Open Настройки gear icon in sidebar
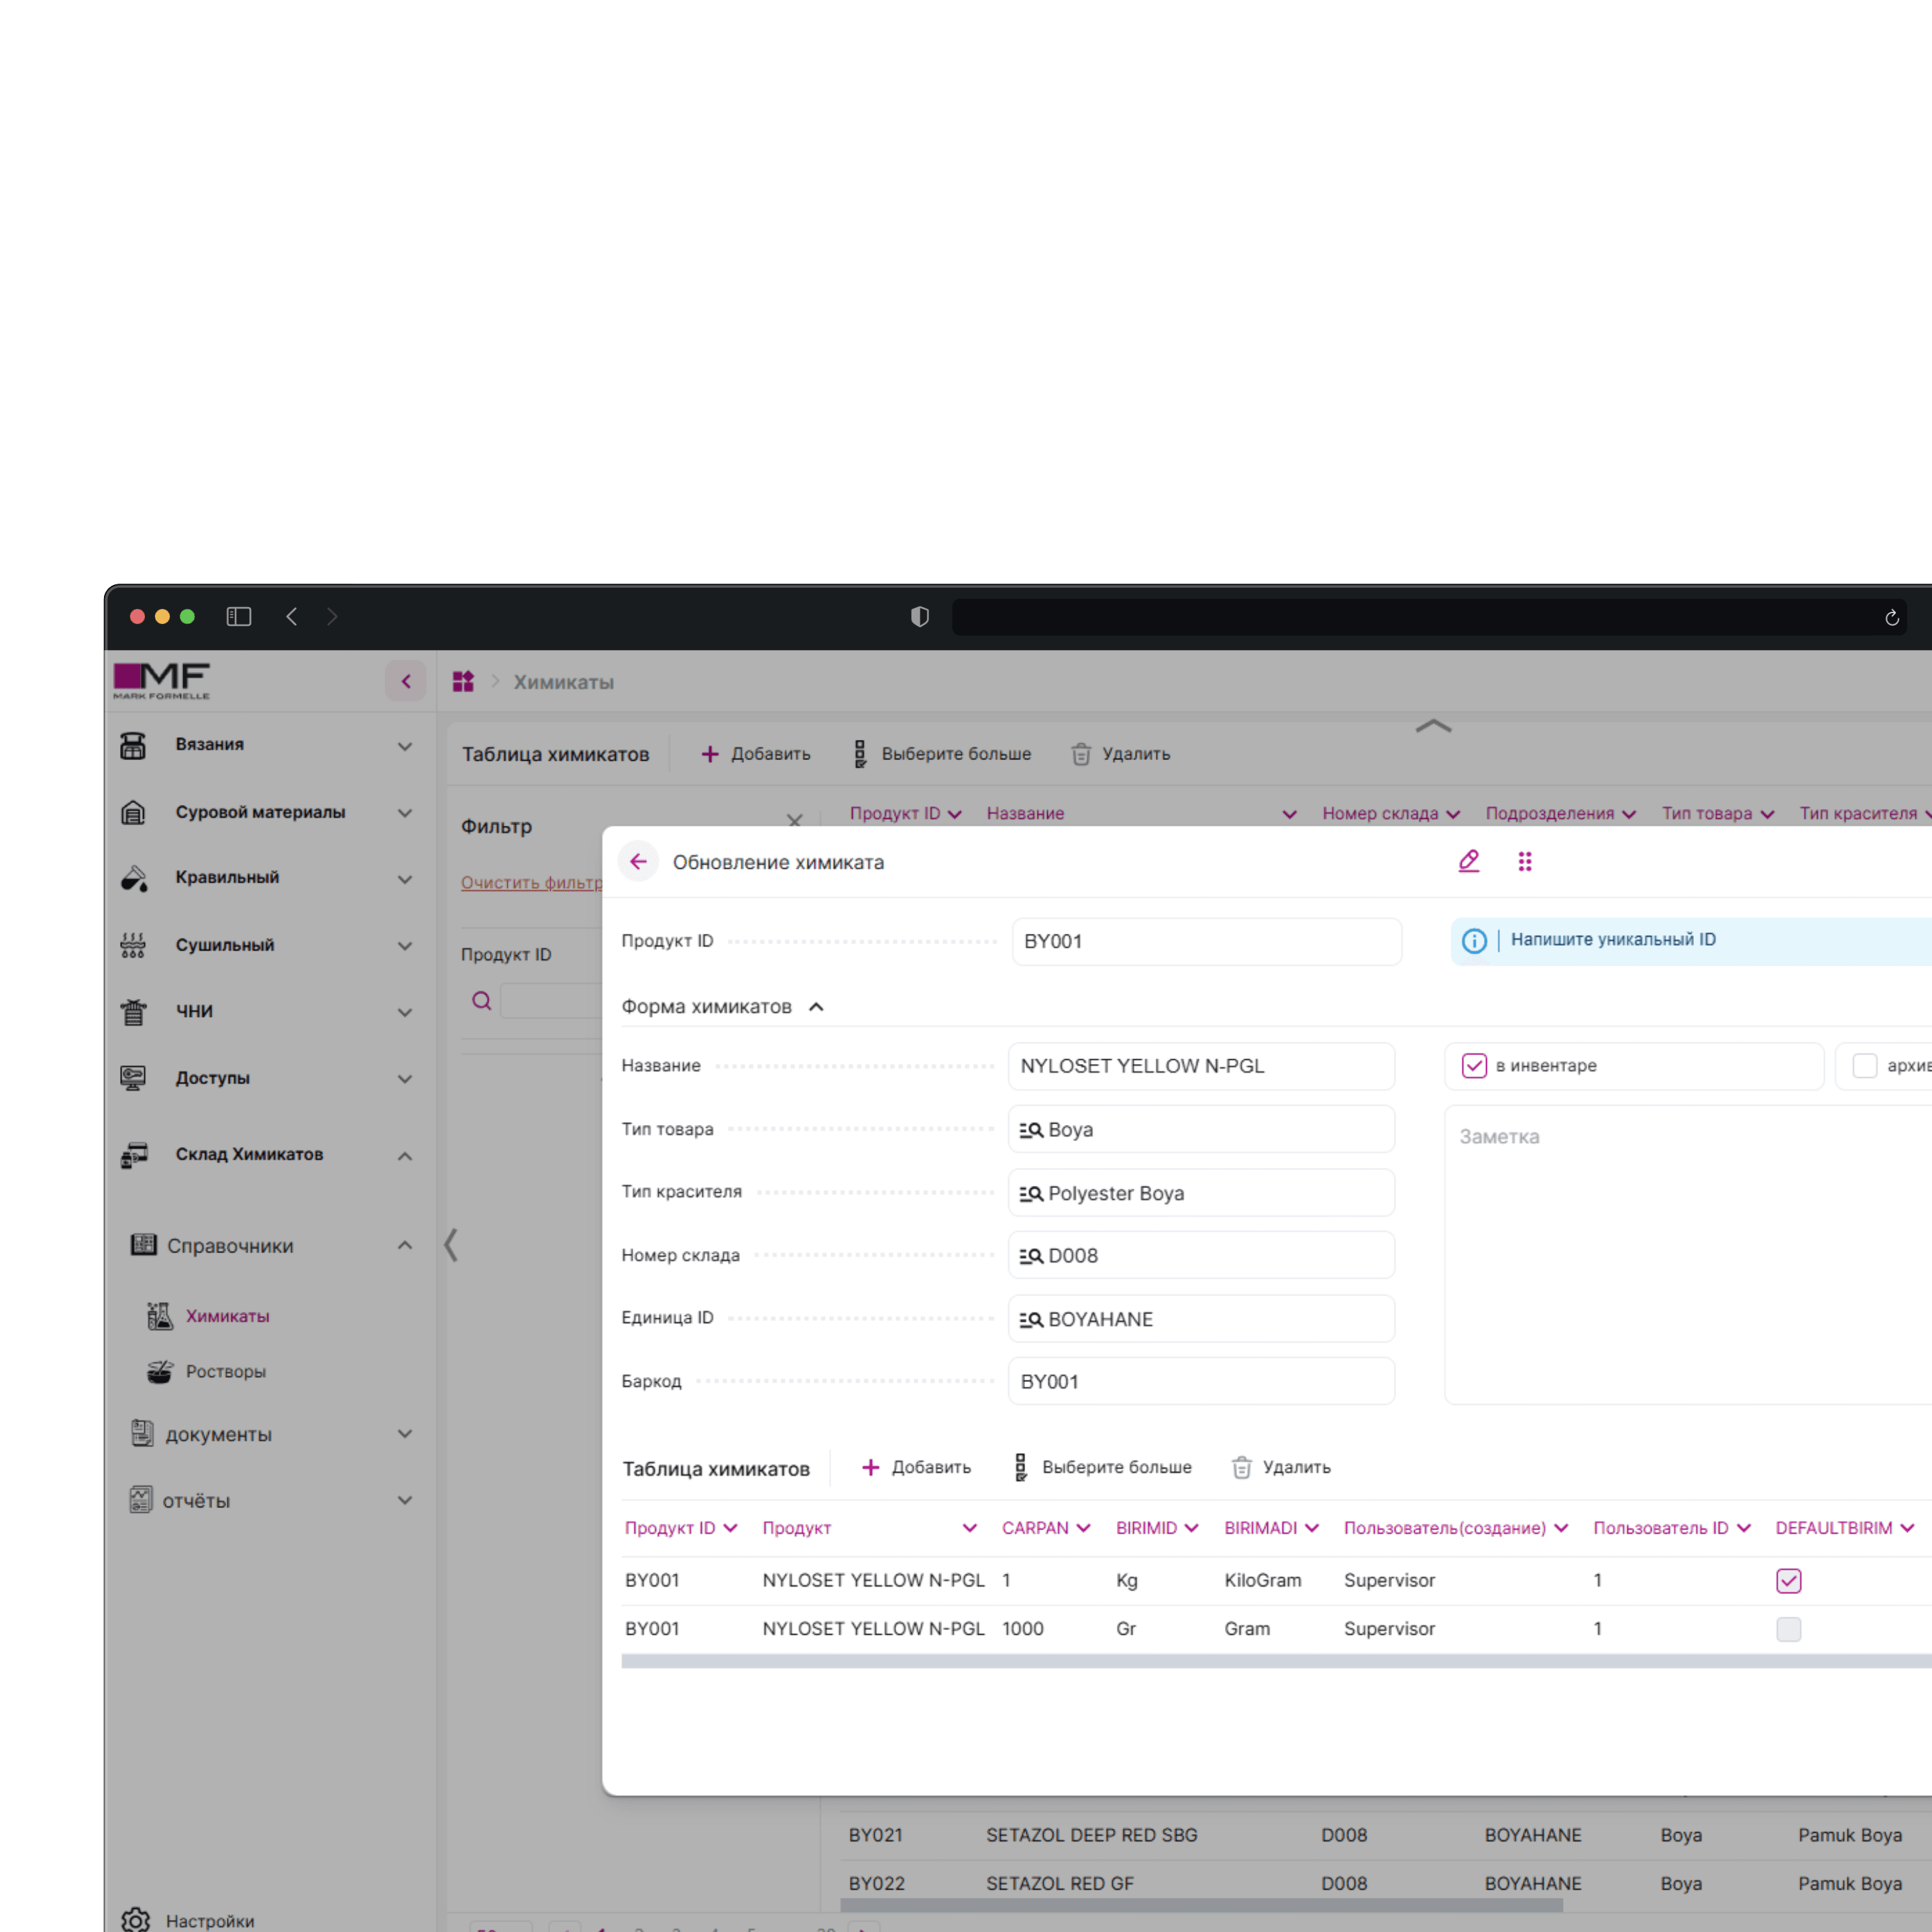1932x1932 pixels. coord(135,1920)
